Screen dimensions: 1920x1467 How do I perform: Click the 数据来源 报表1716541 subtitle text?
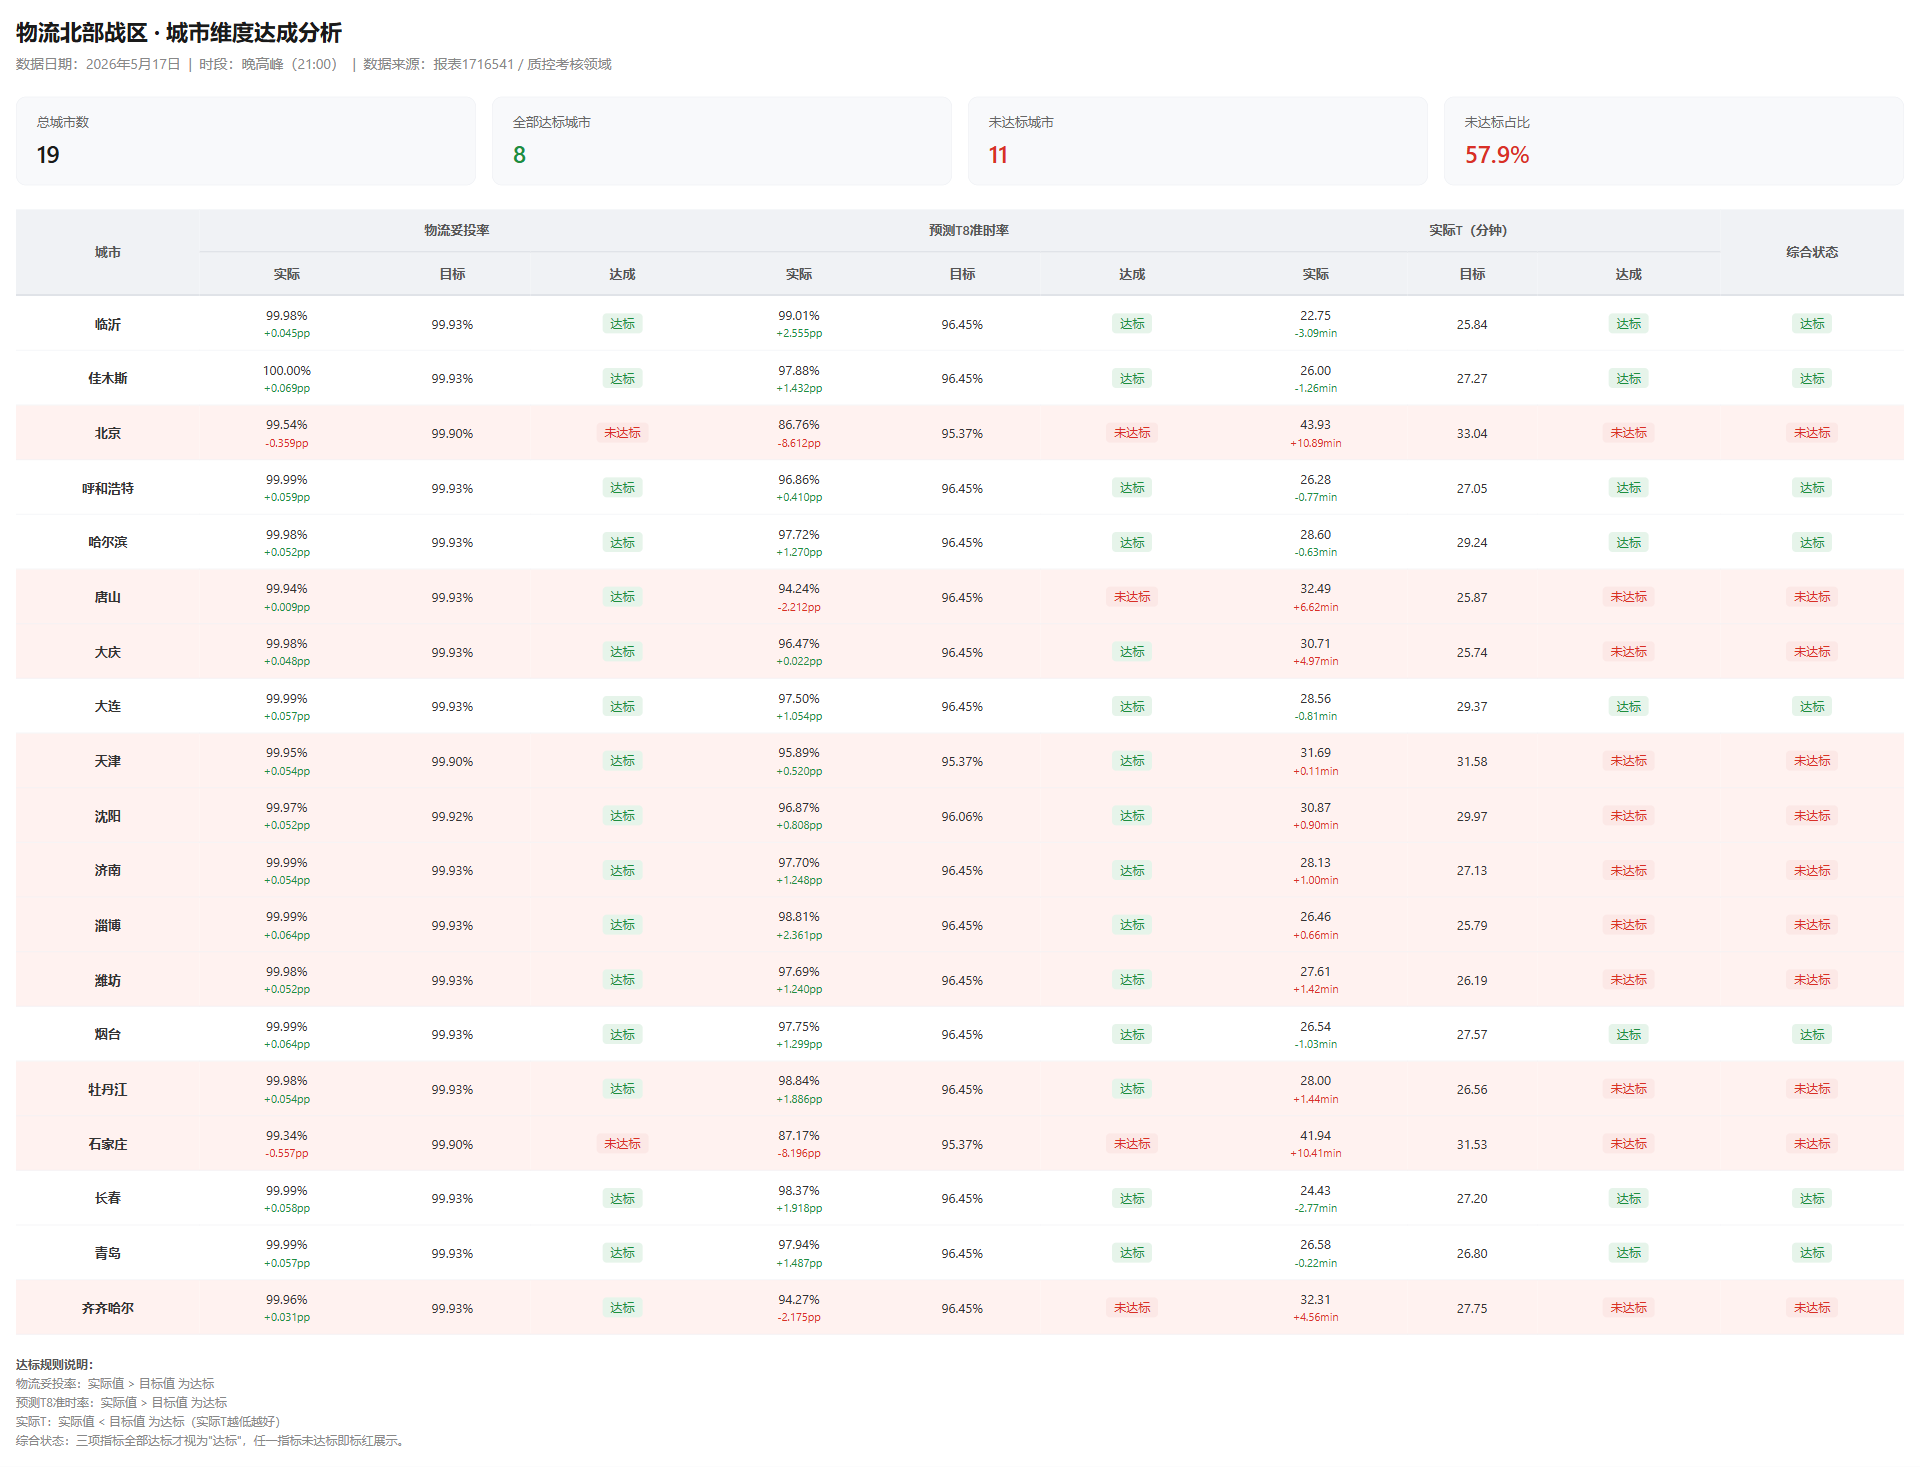pos(487,64)
